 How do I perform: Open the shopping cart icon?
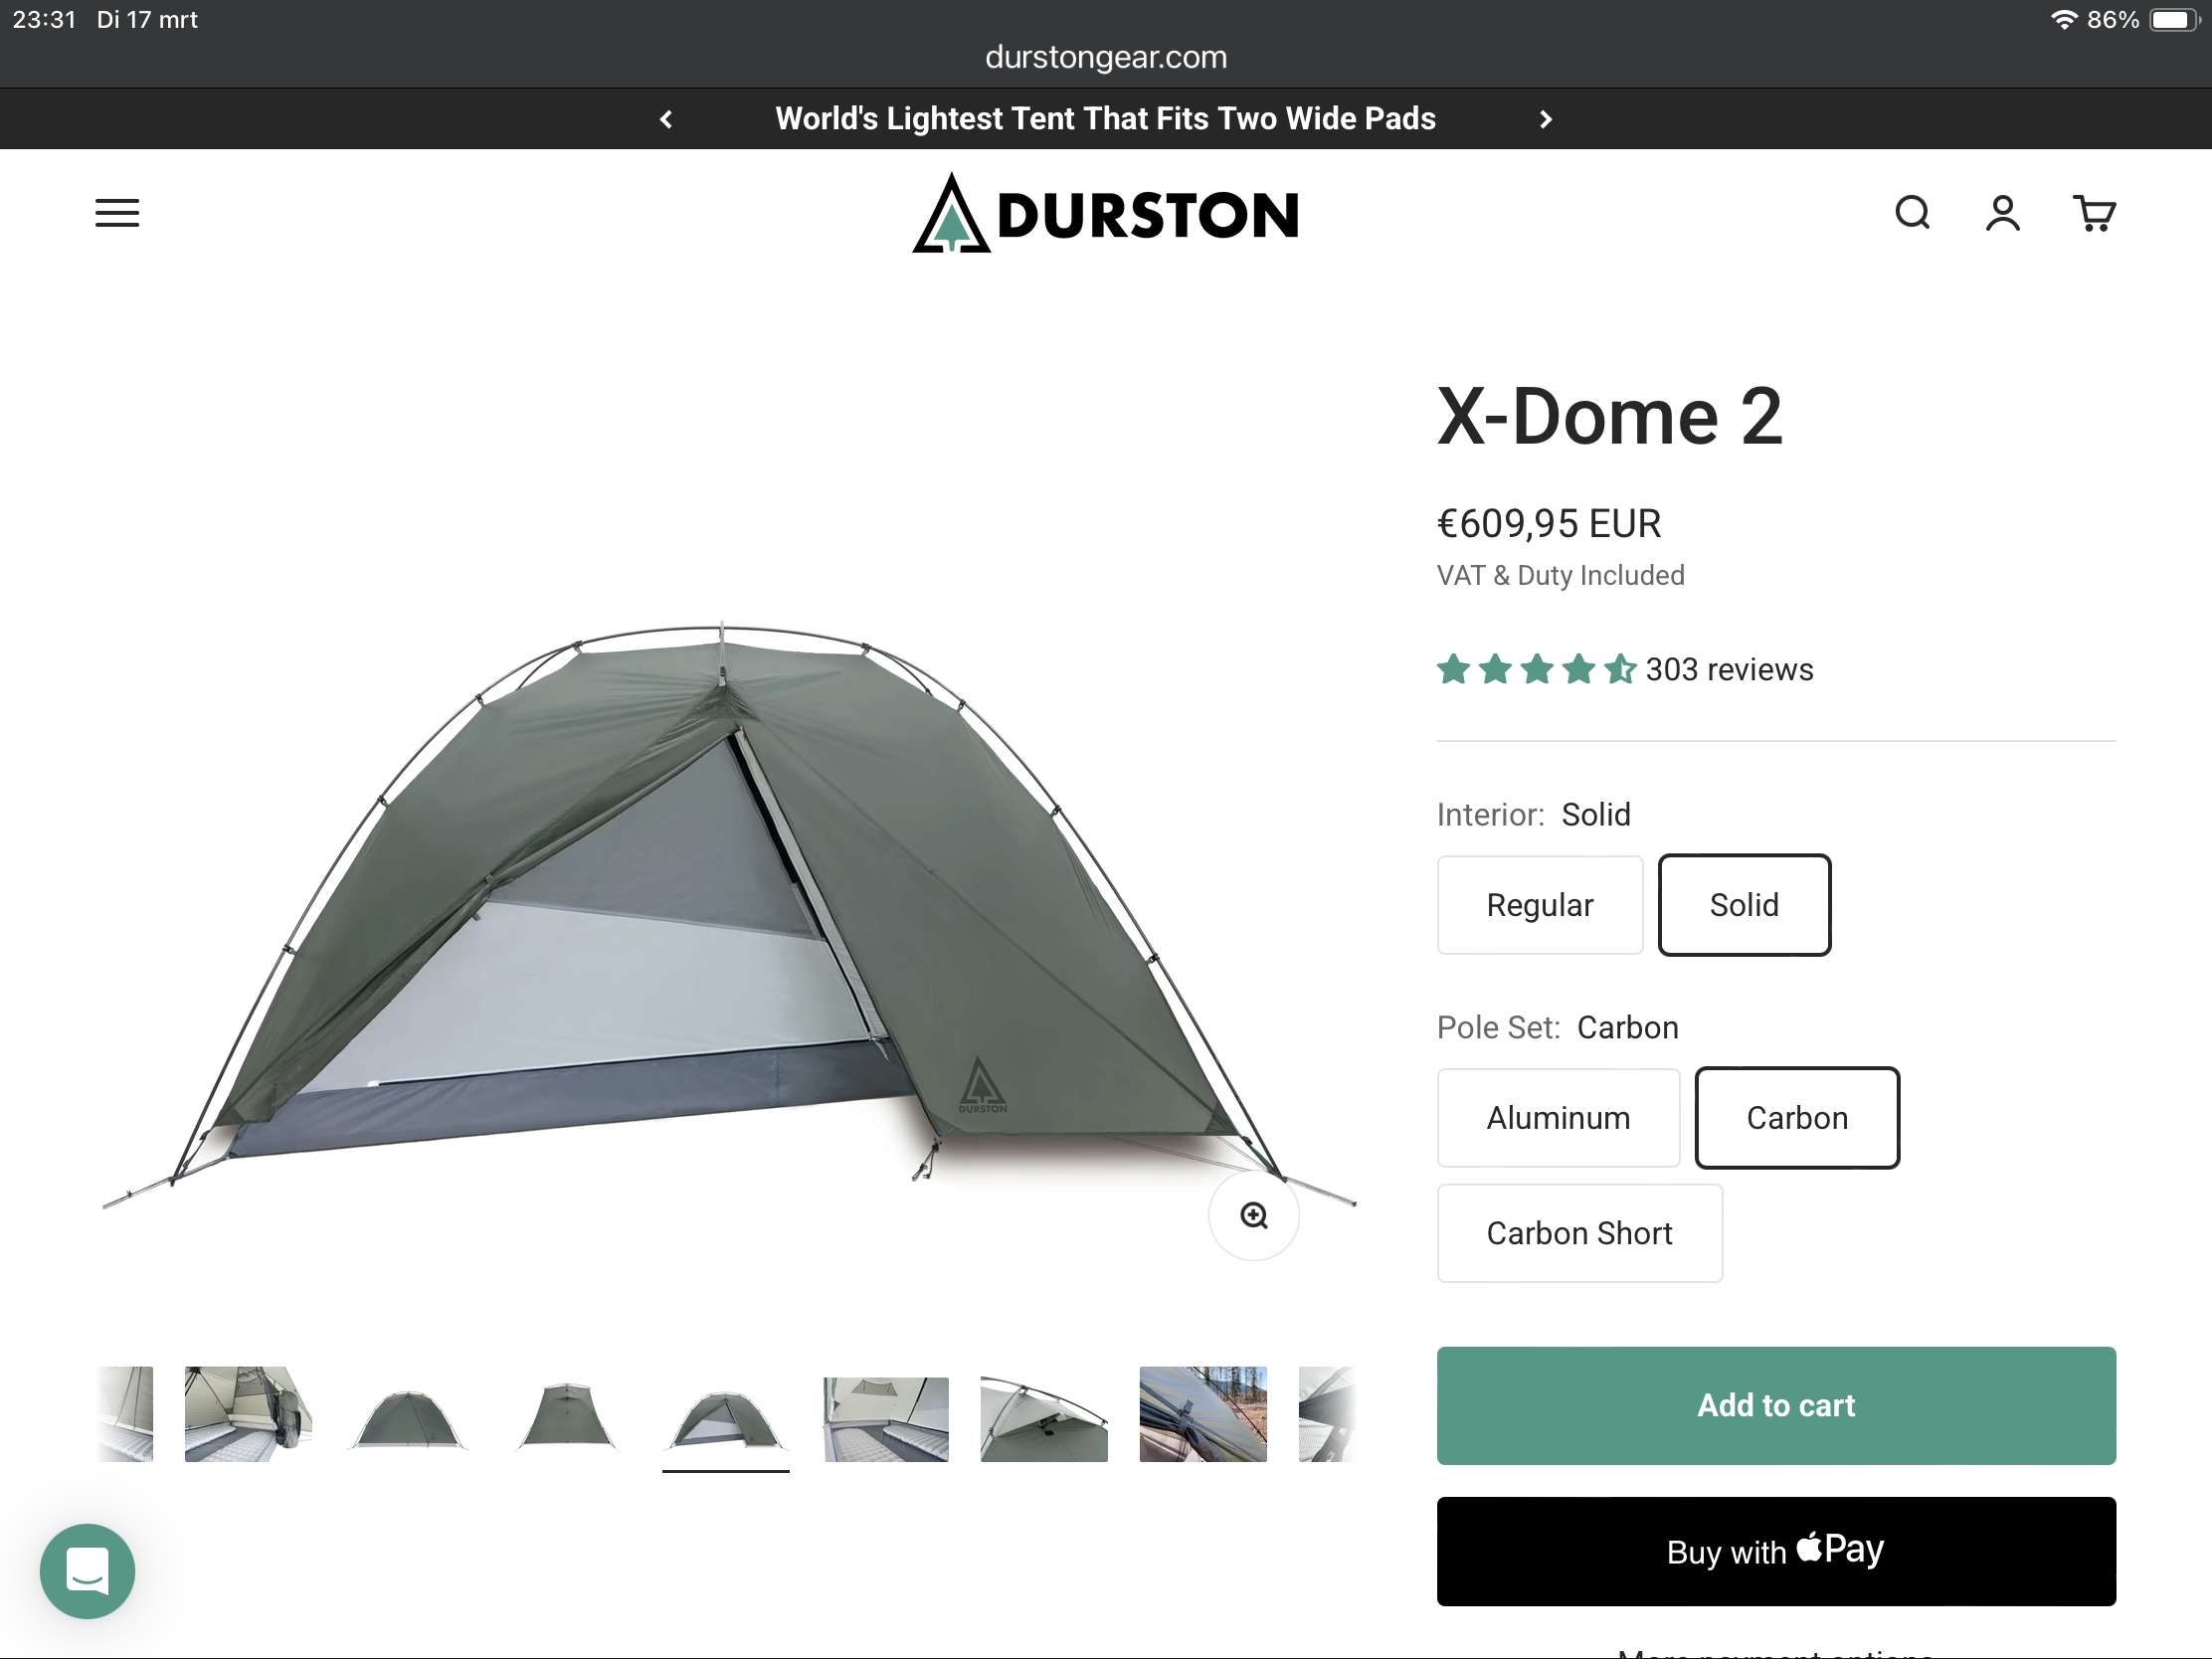pos(2093,213)
